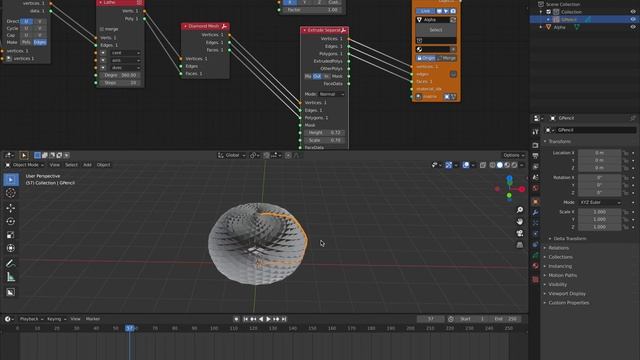Open timeline Marker menu
The image size is (640, 360).
coord(93,319)
